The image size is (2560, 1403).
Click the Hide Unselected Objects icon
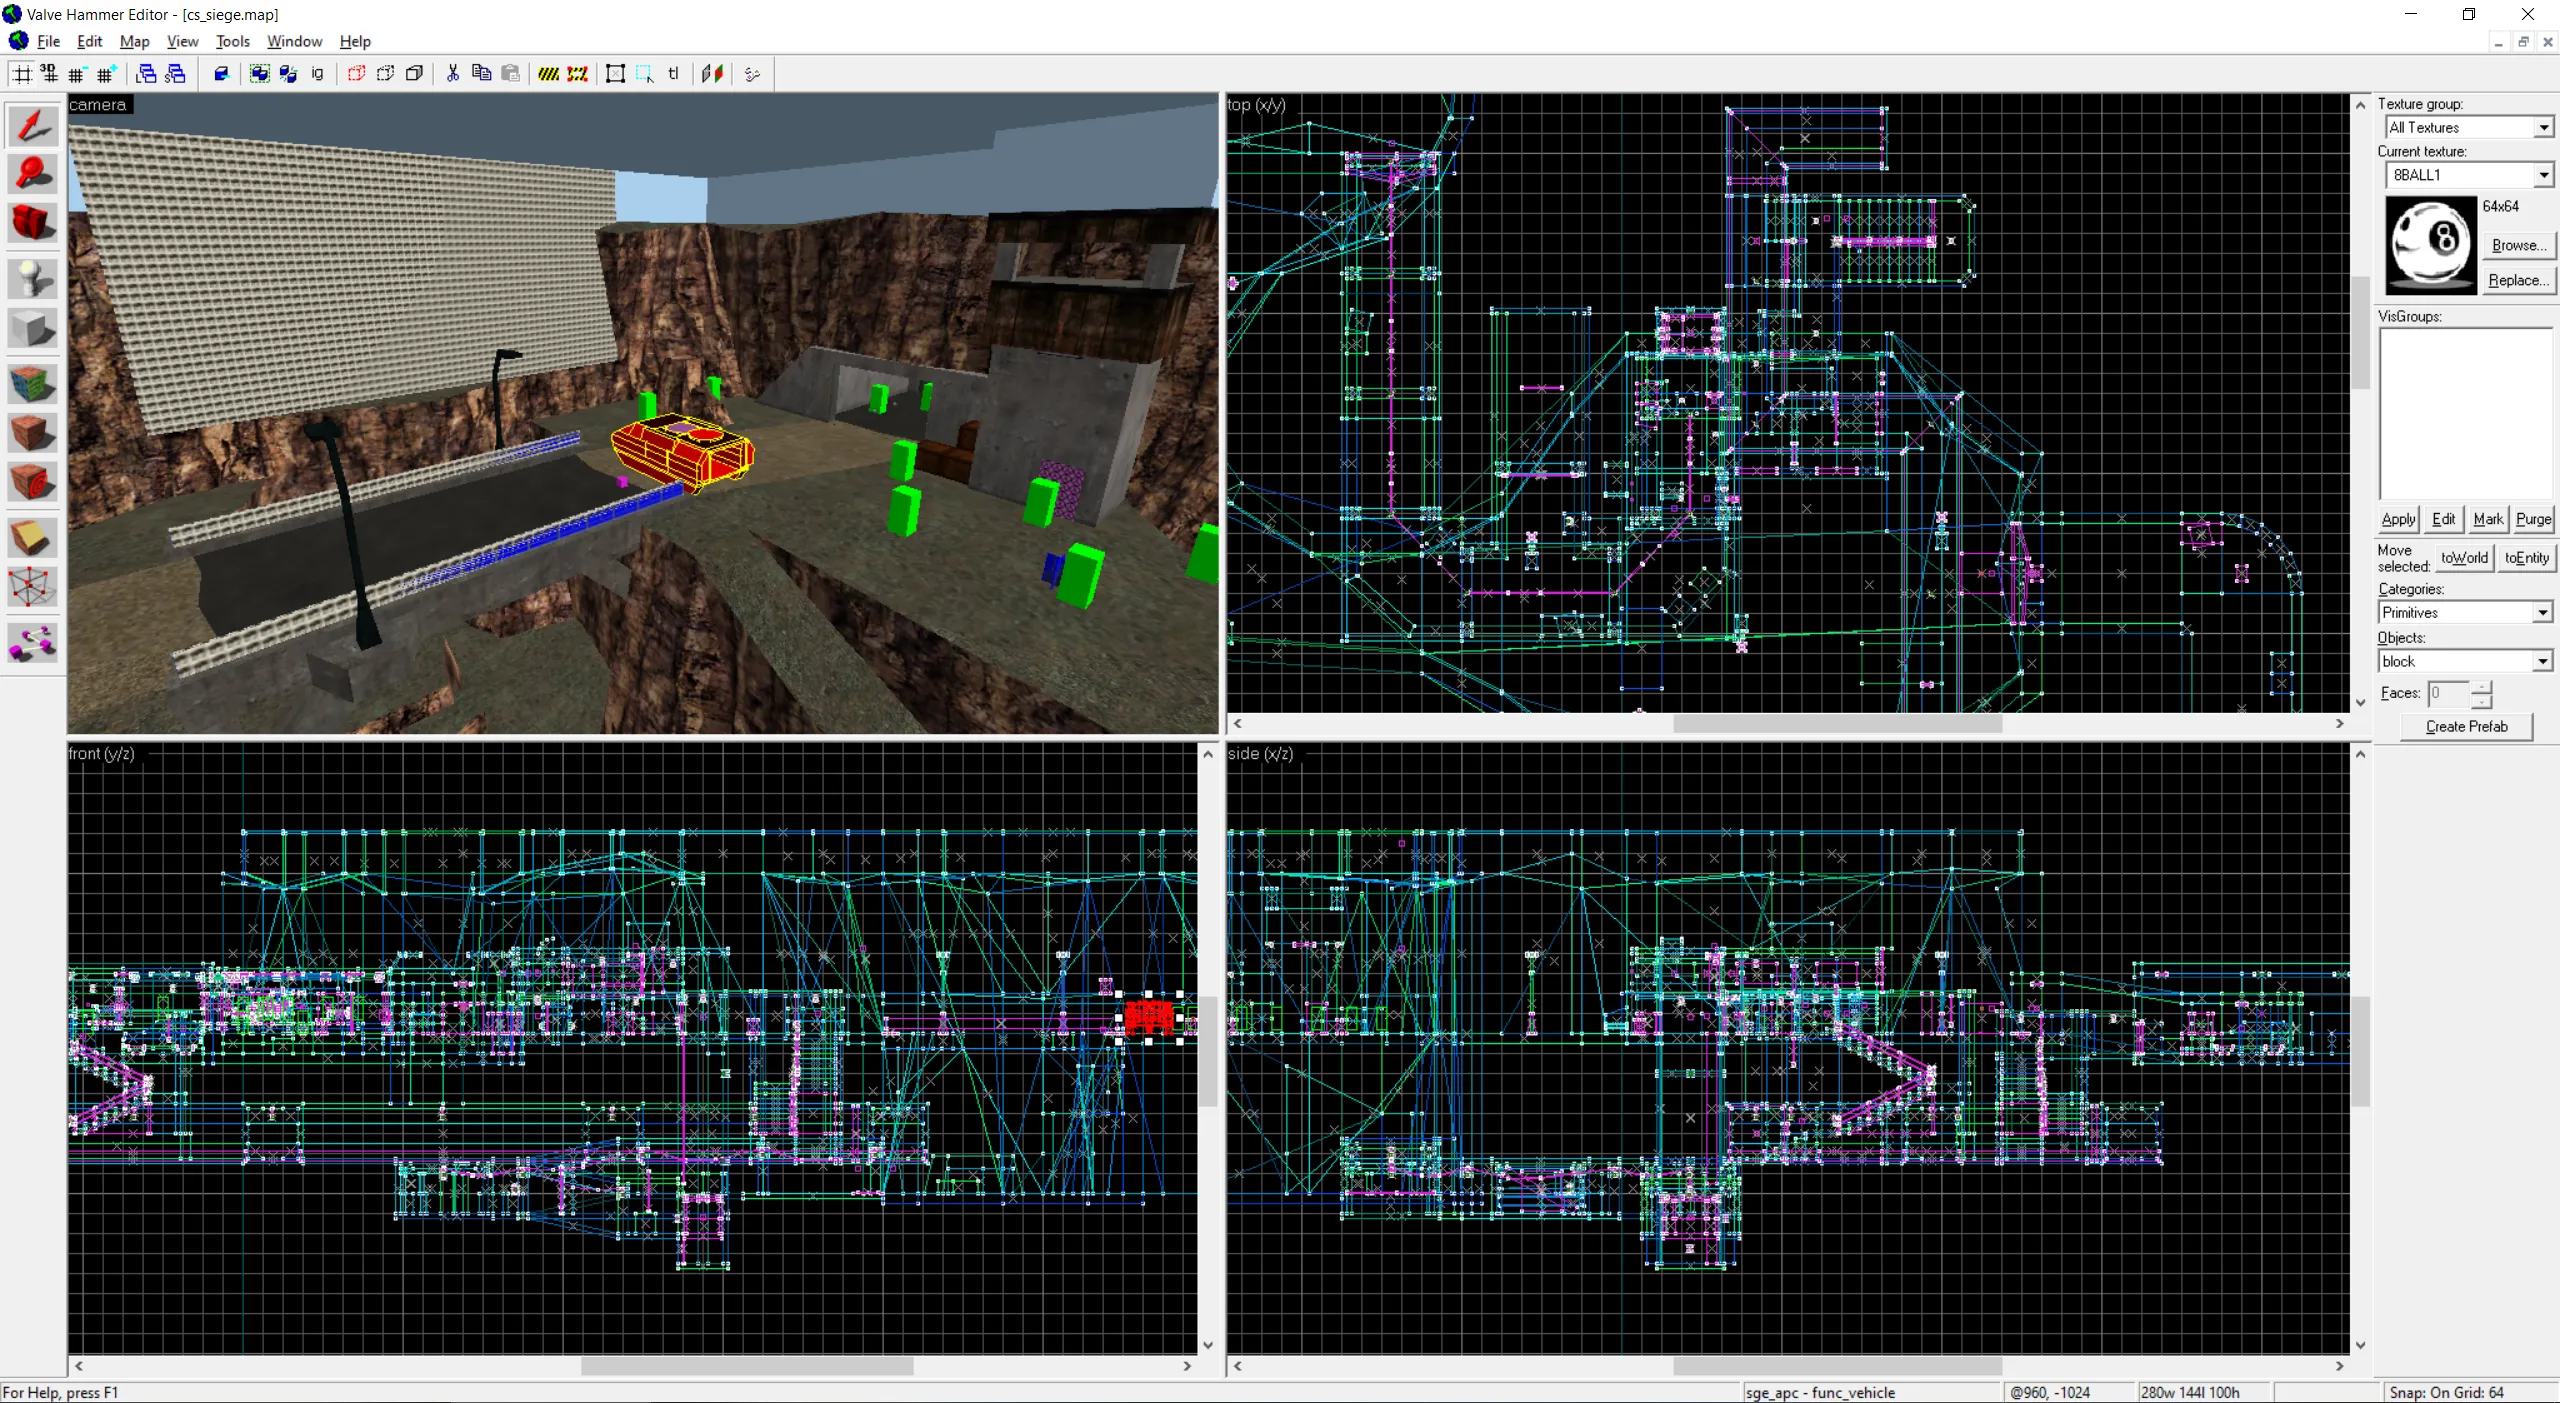click(385, 74)
